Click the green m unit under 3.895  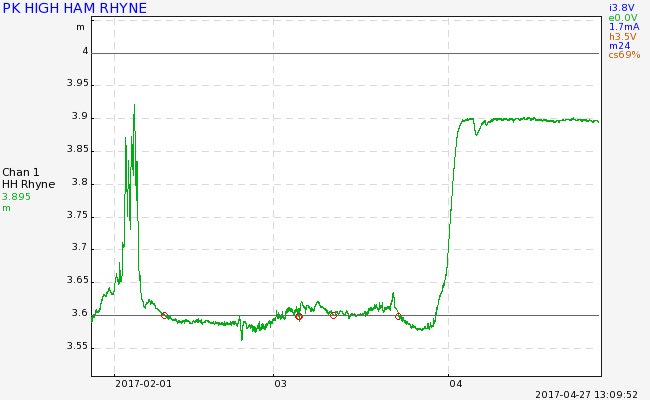pyautogui.click(x=6, y=208)
